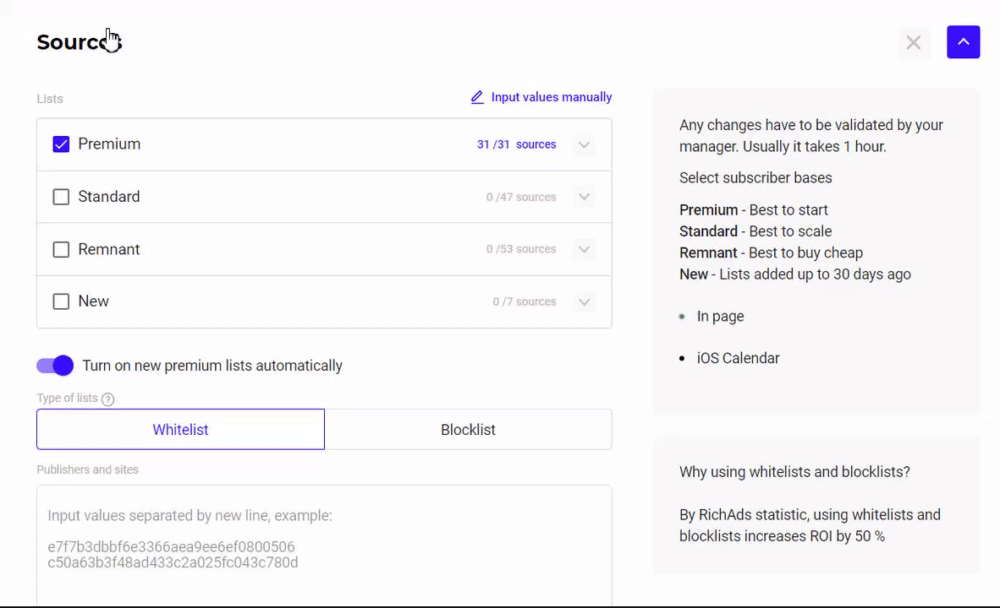
Task: Click the 0/47 sources count on Standard
Action: tap(521, 197)
